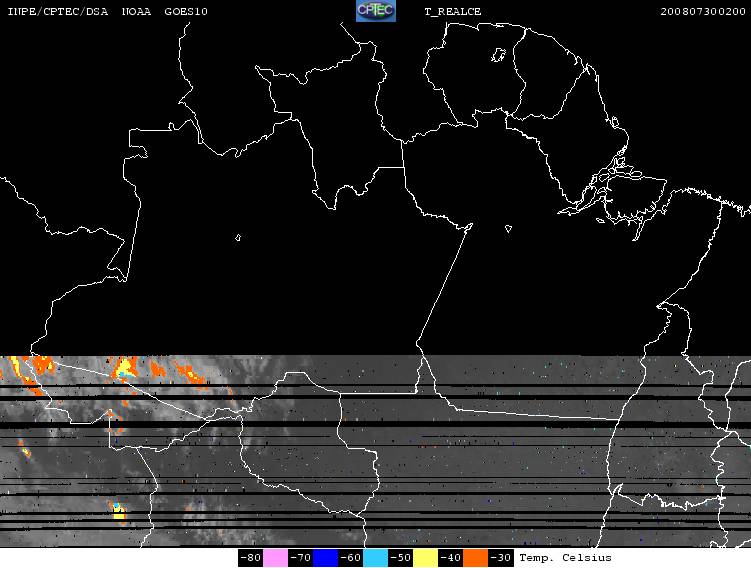Click the -60 legend value
This screenshot has width=751, height=568.
(x=350, y=558)
